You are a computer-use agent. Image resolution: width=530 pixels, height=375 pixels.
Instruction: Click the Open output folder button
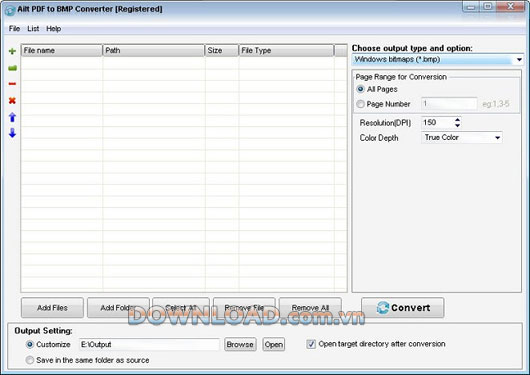274,344
